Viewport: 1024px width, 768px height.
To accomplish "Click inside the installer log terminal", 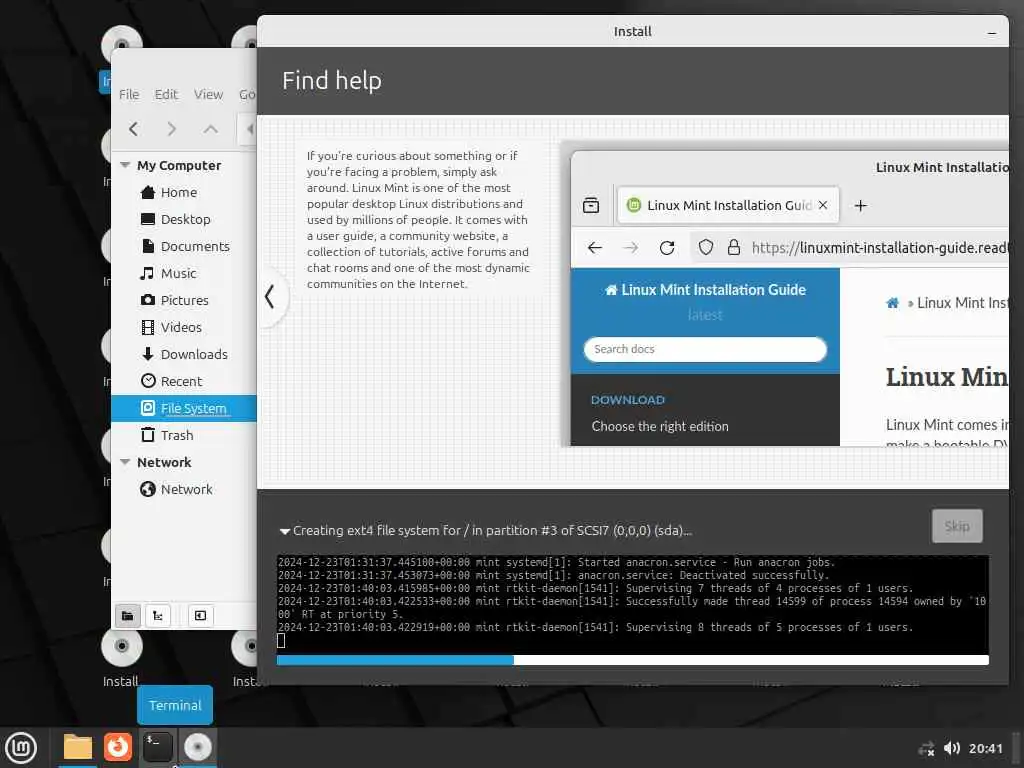I will tap(632, 605).
